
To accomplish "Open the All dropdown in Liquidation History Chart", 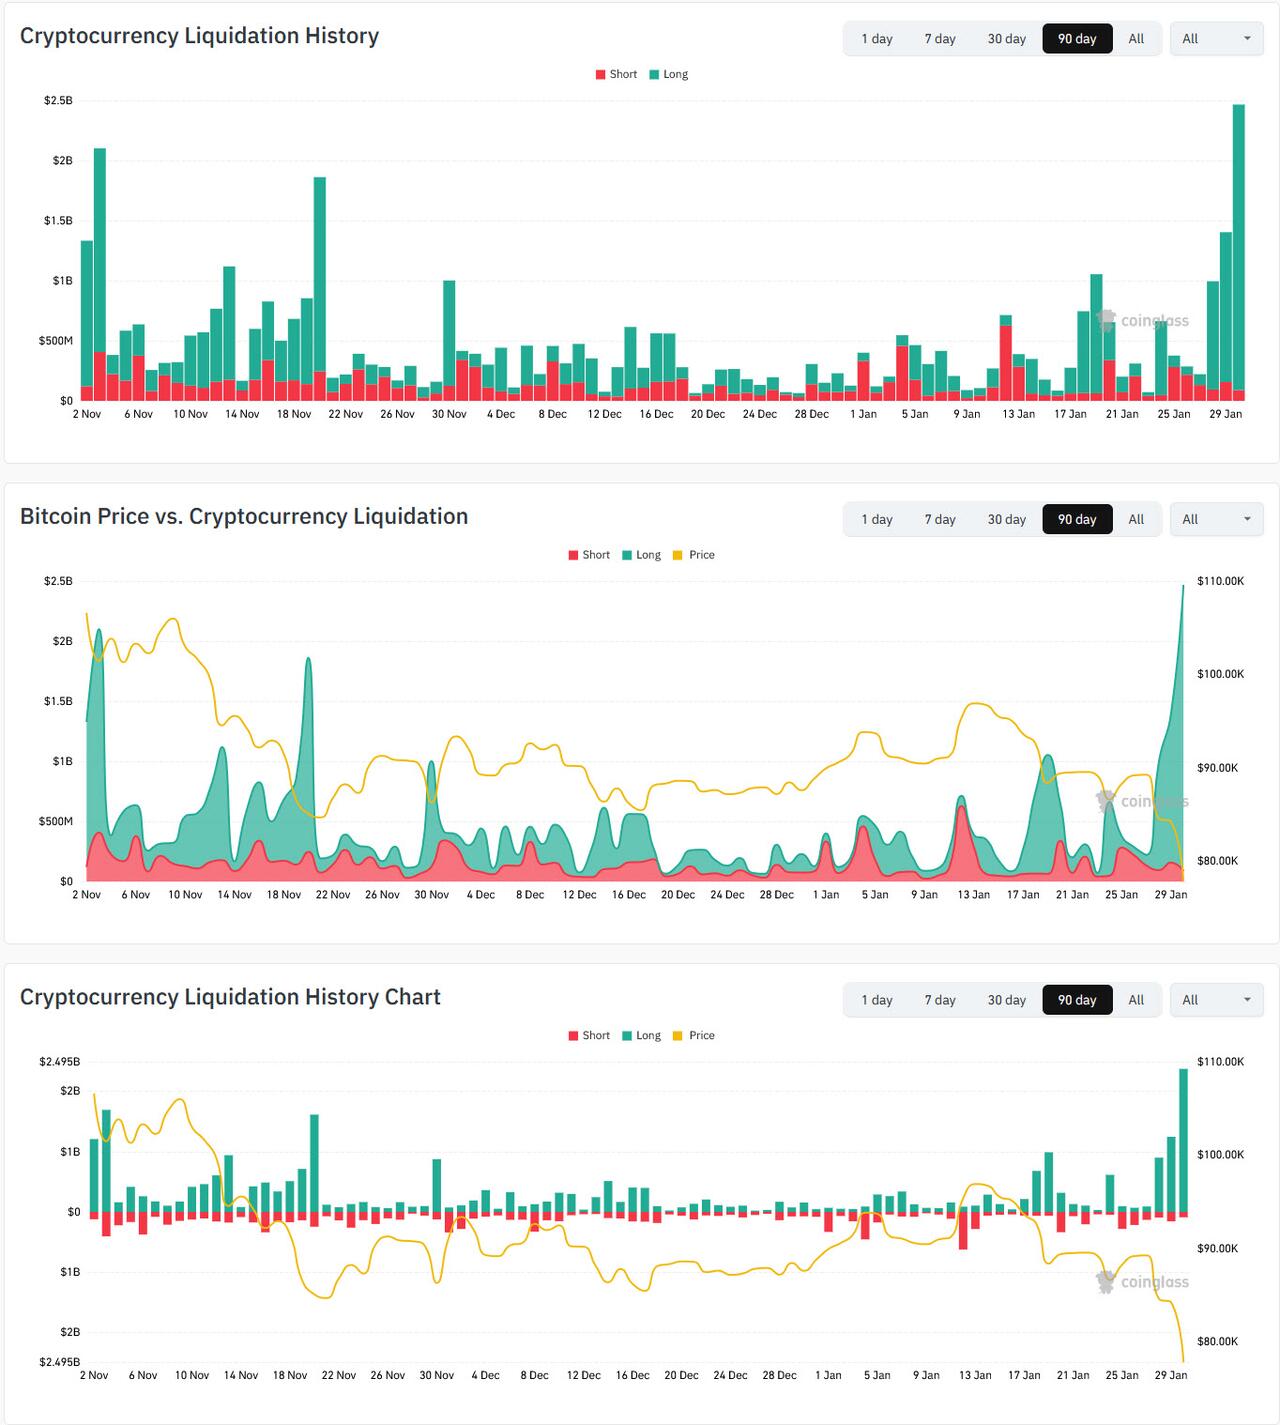I will (x=1216, y=1000).
